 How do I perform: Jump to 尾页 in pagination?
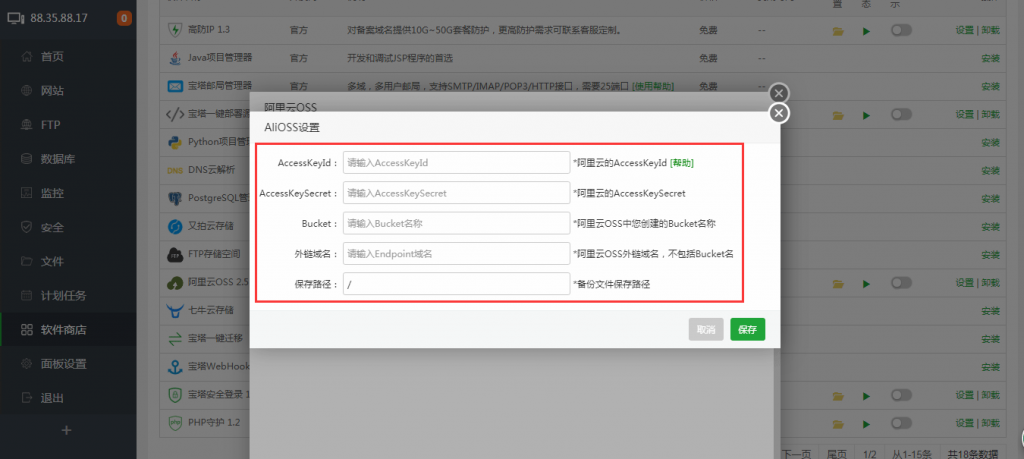pyautogui.click(x=837, y=454)
